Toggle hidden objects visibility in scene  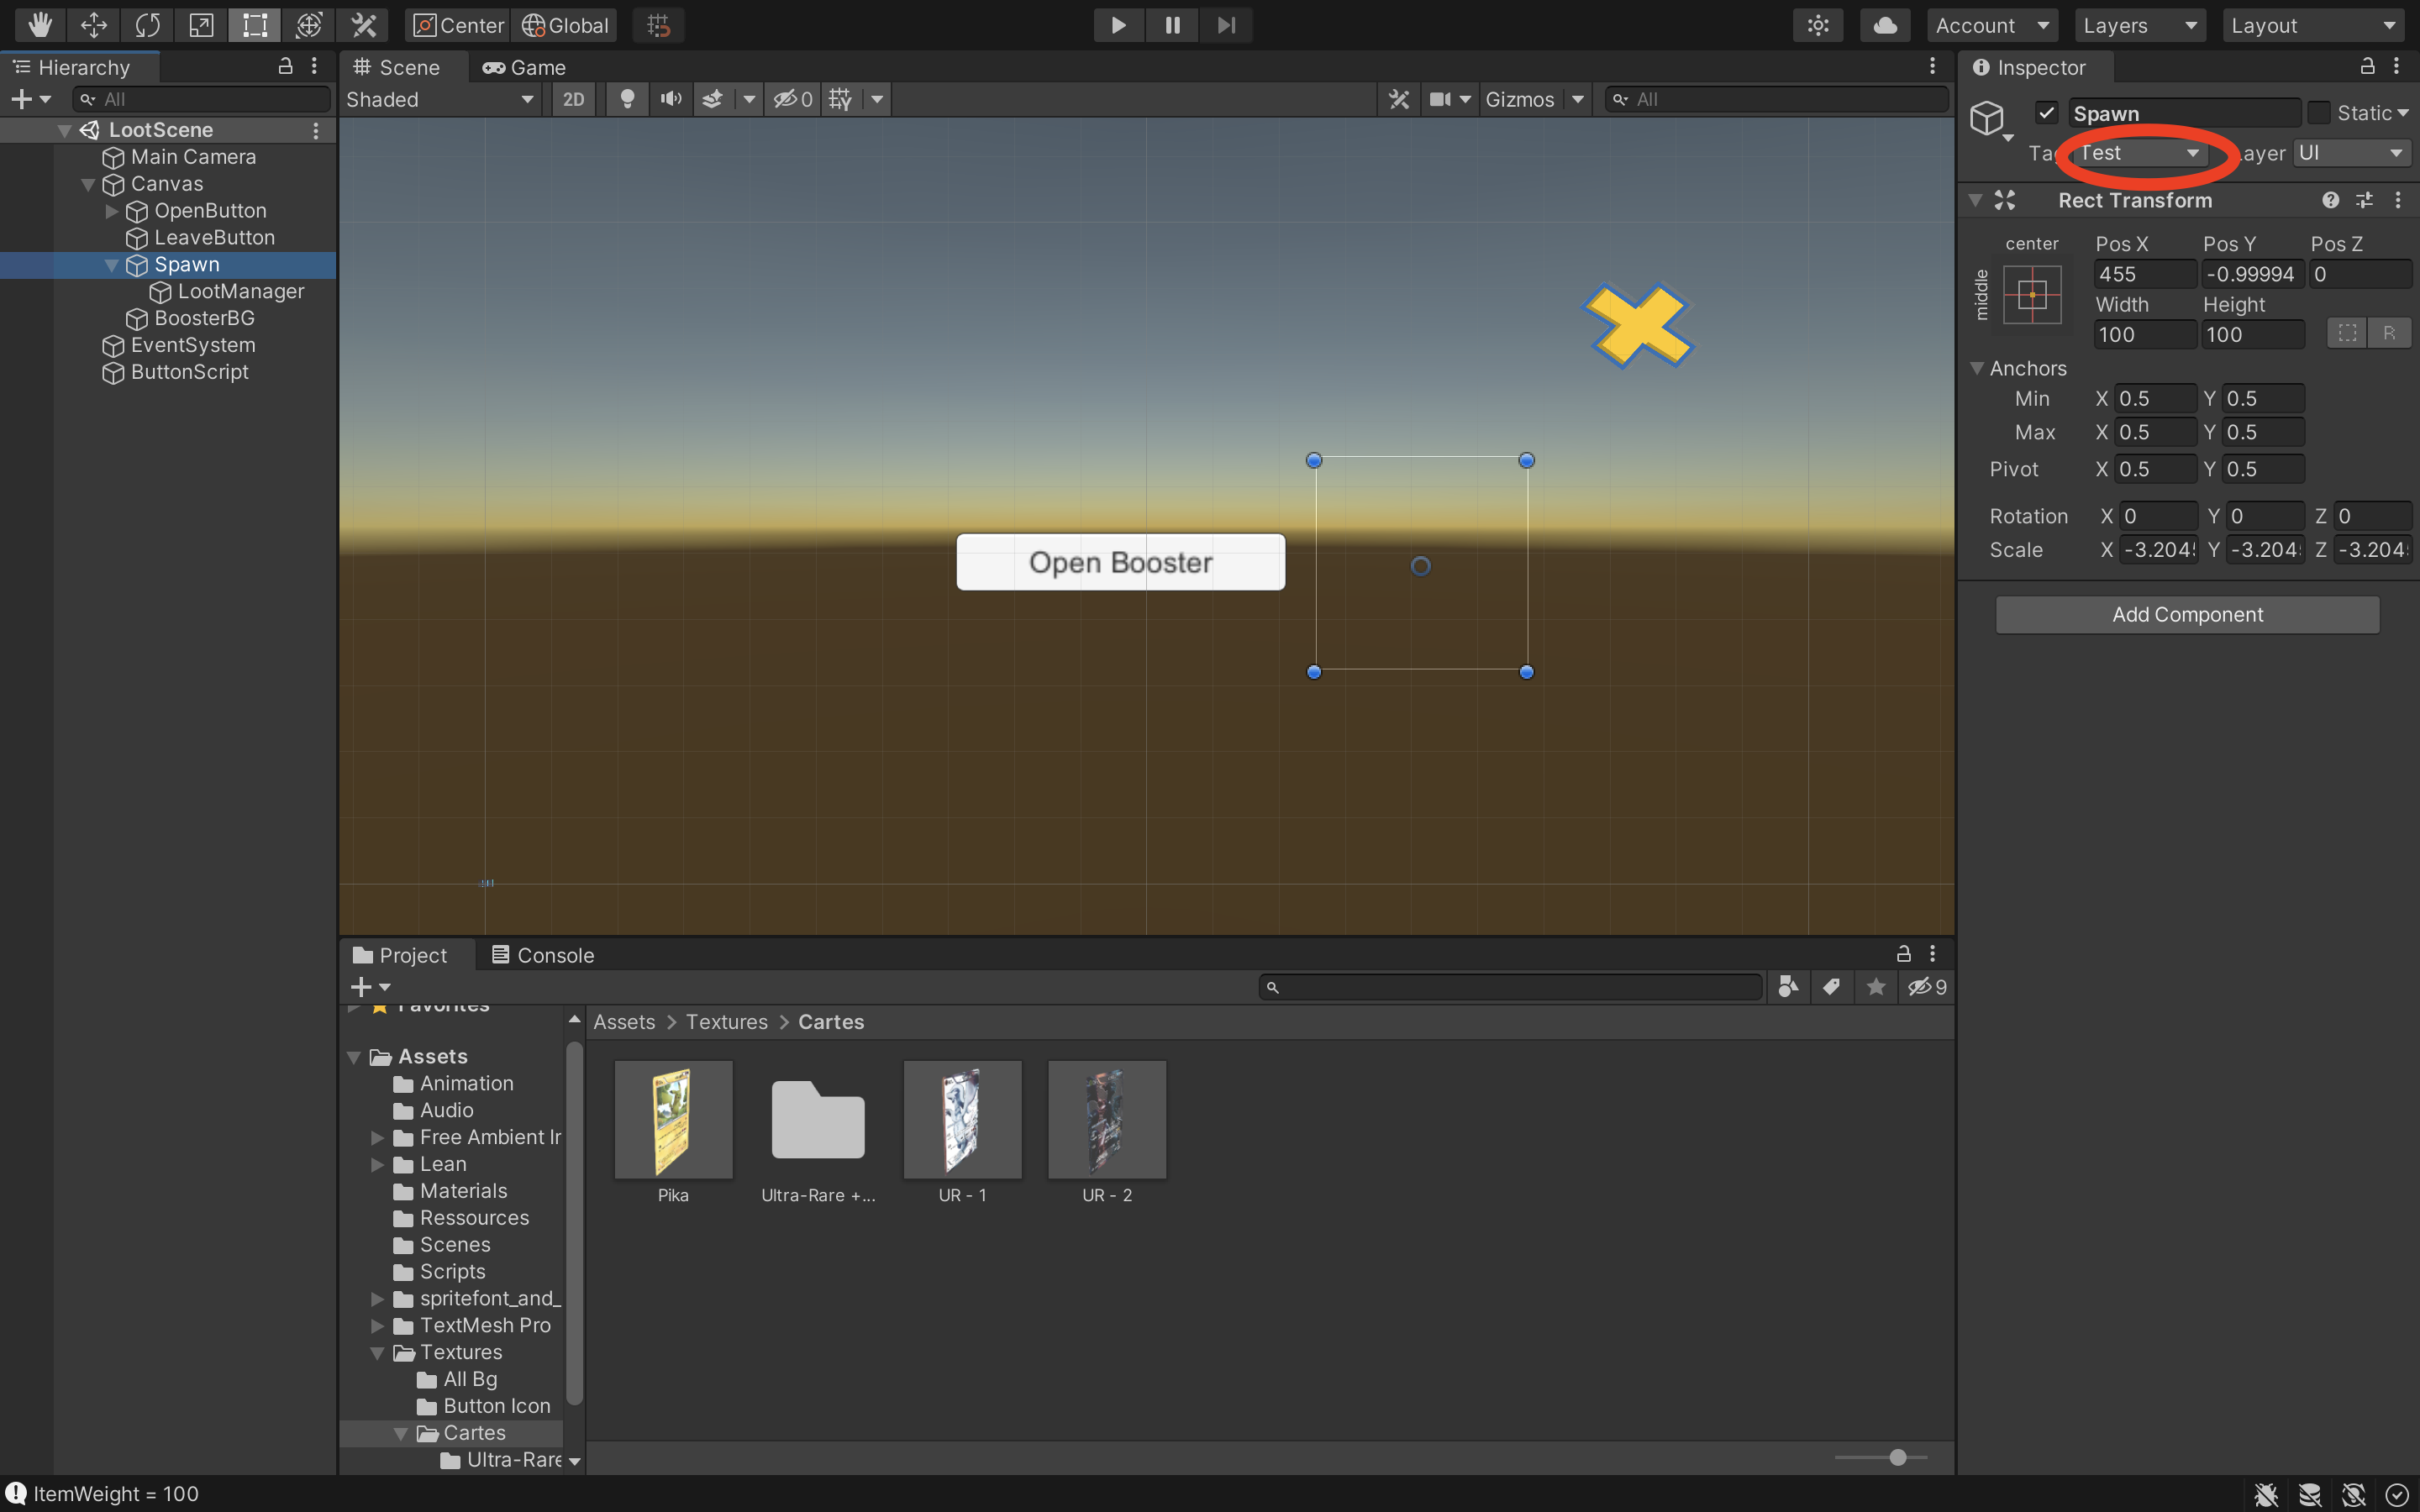793,99
